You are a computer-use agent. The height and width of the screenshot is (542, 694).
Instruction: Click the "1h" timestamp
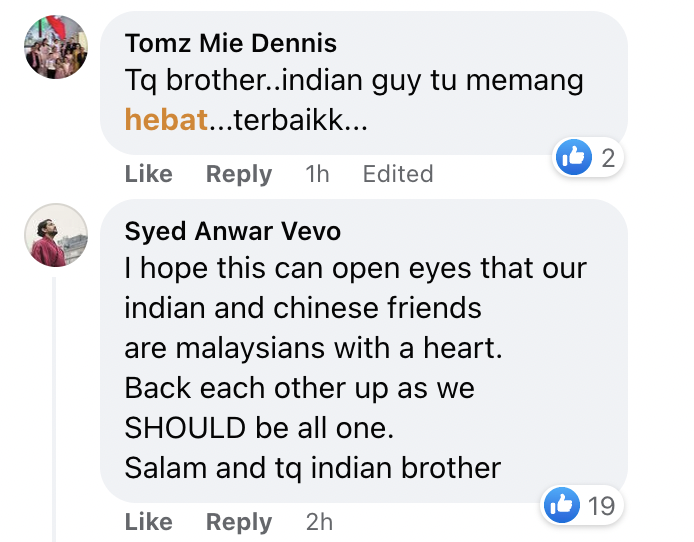click(x=316, y=174)
